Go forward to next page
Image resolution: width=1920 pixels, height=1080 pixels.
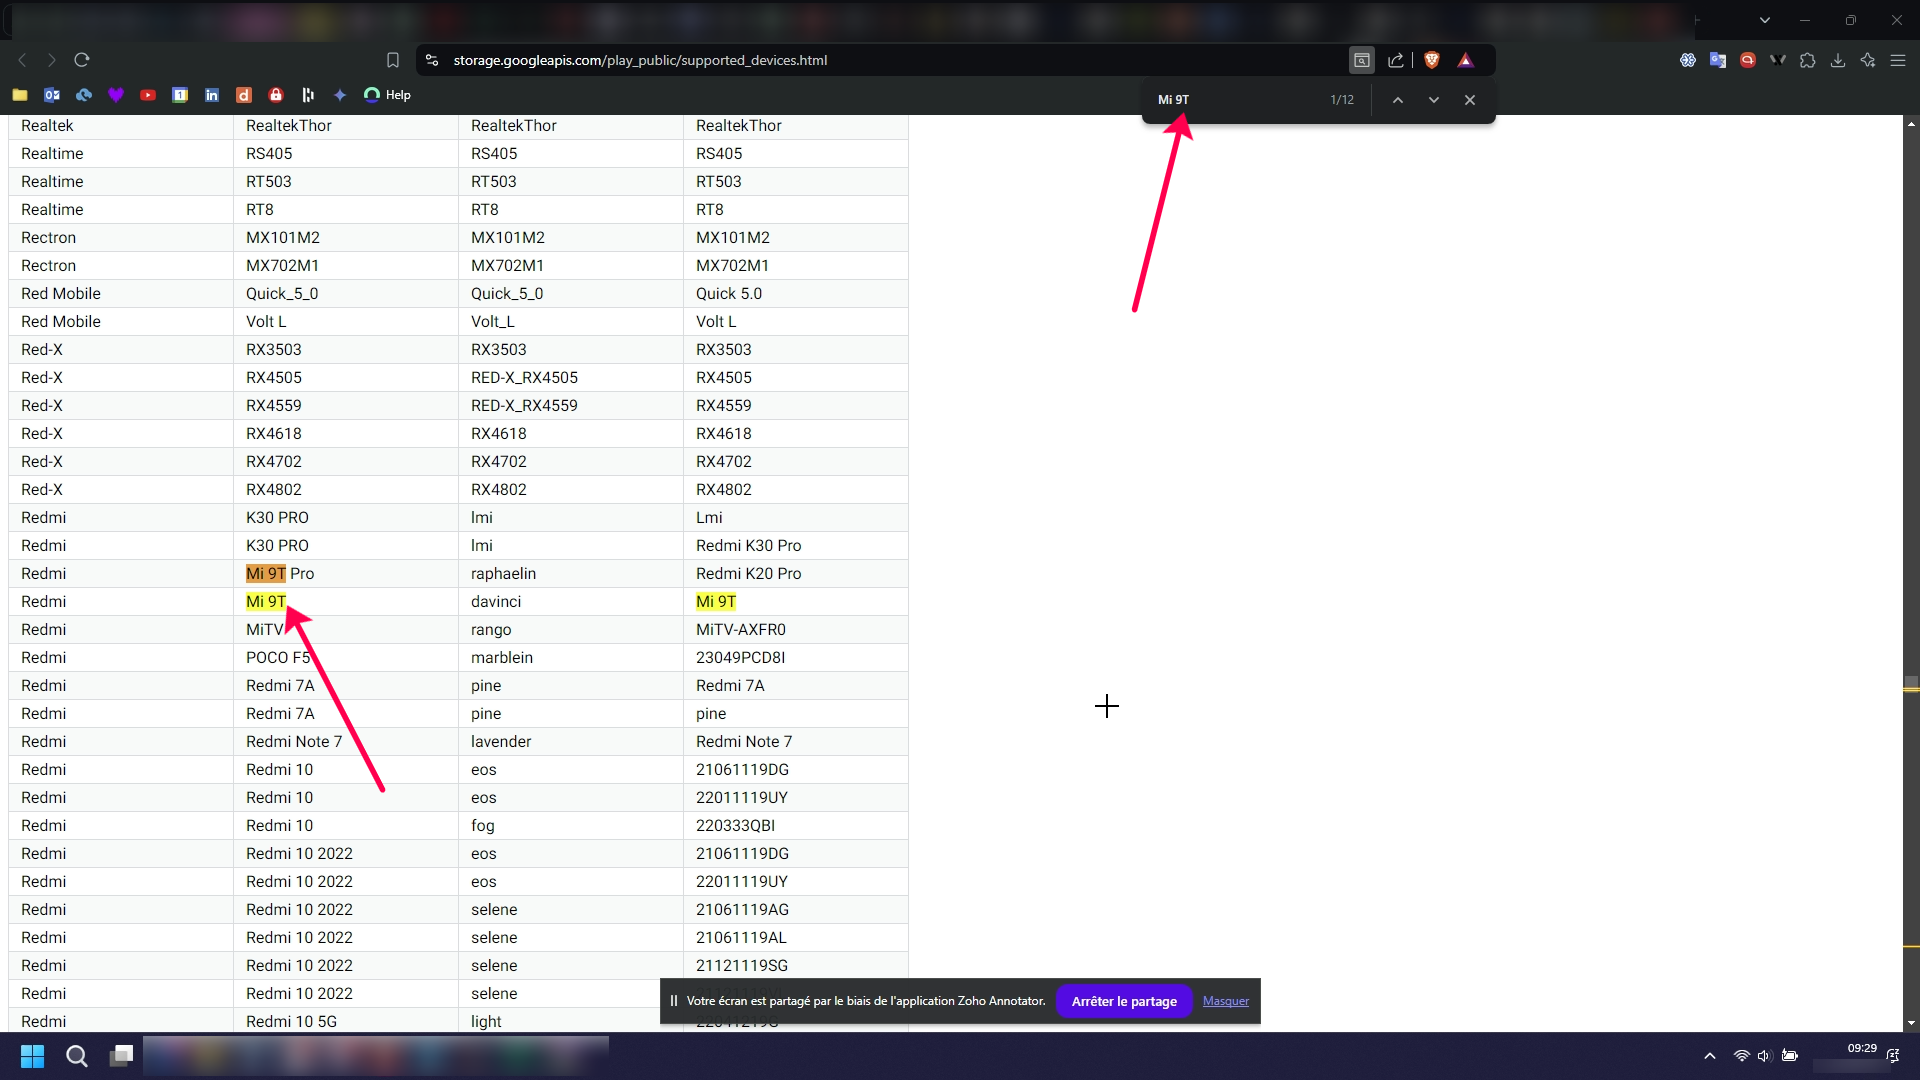pos(52,60)
